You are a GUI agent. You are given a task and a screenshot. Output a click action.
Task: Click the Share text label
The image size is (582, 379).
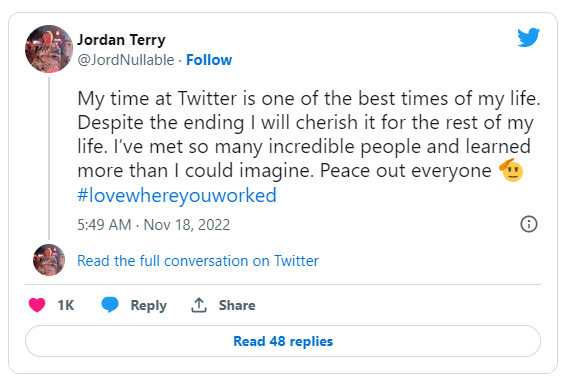coord(237,305)
